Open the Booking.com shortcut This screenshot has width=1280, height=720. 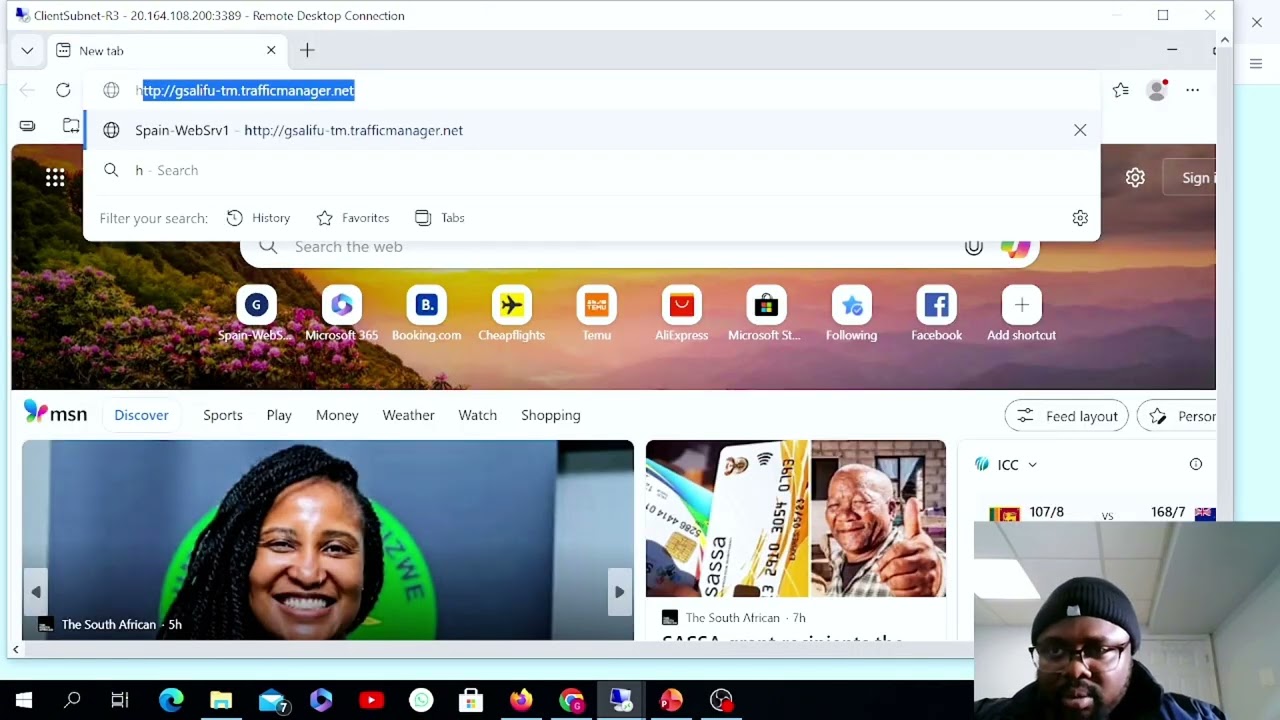point(427,315)
